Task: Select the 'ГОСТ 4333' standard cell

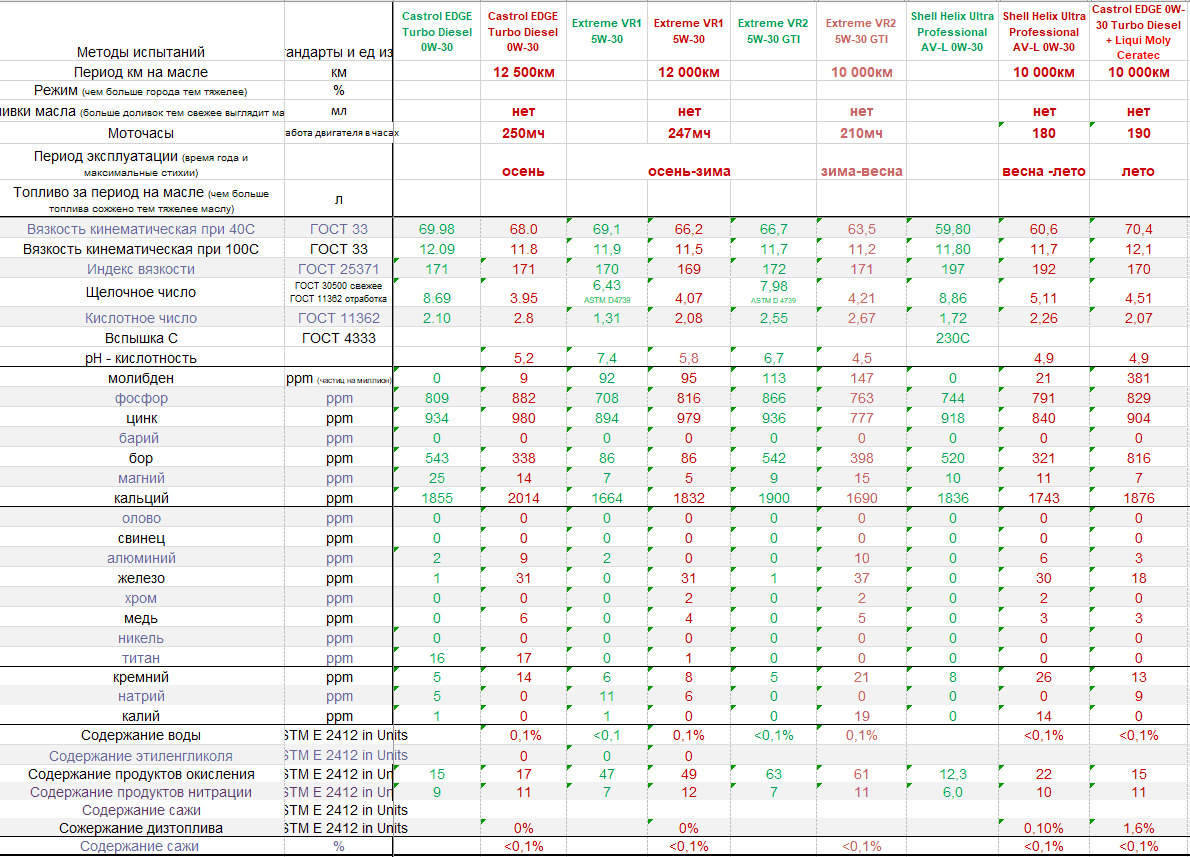Action: point(338,338)
